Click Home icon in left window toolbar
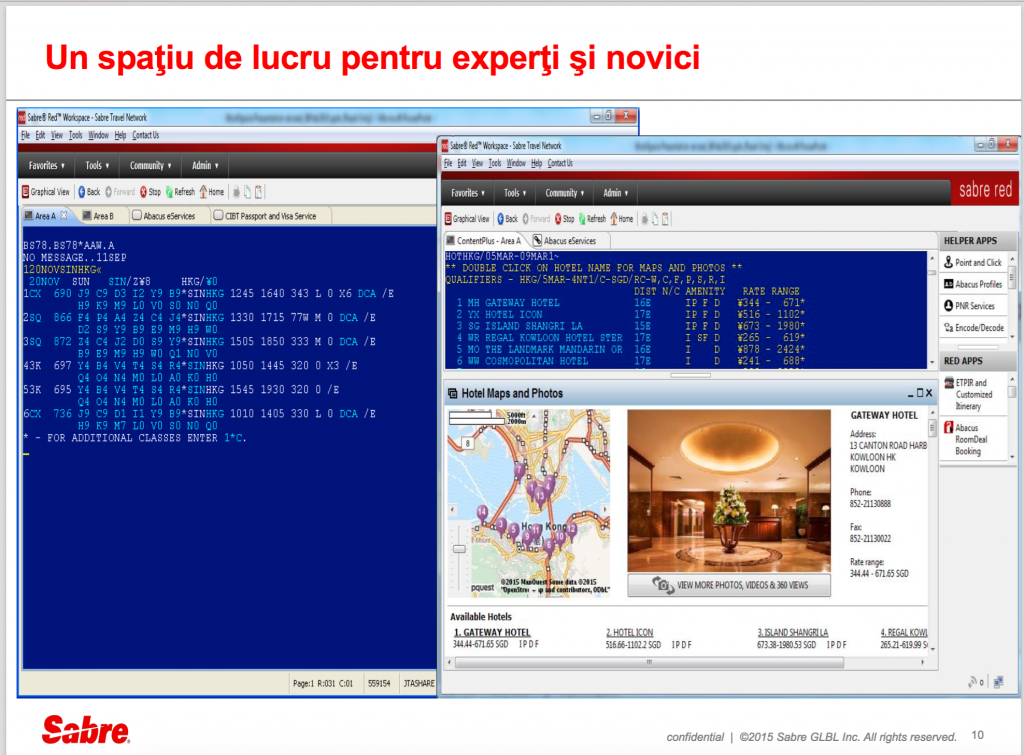This screenshot has width=1024, height=755. pos(203,191)
